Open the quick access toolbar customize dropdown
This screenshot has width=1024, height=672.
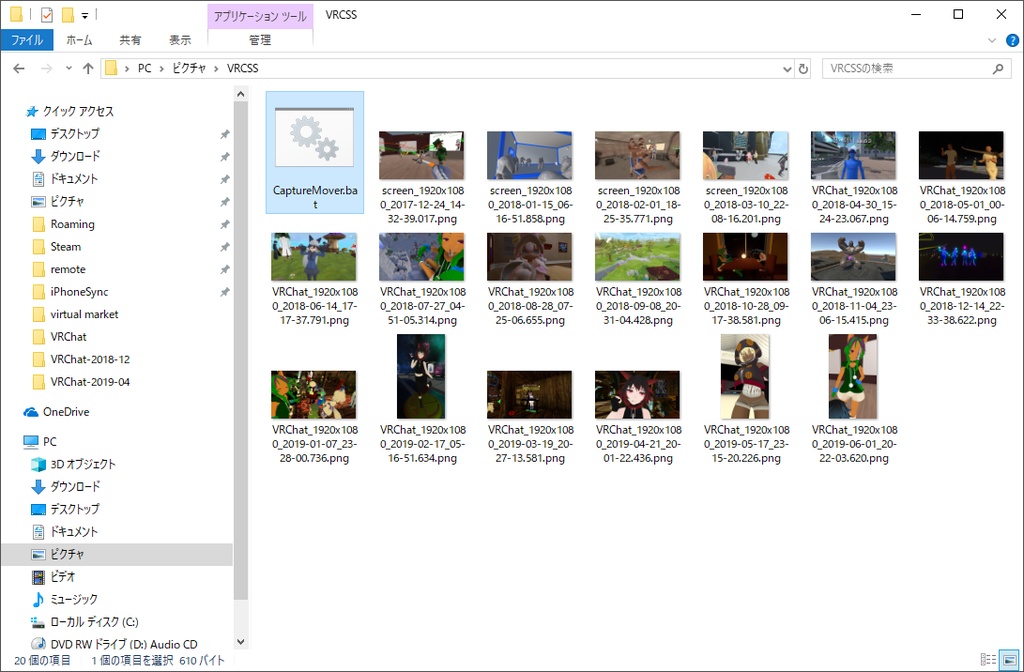(85, 15)
